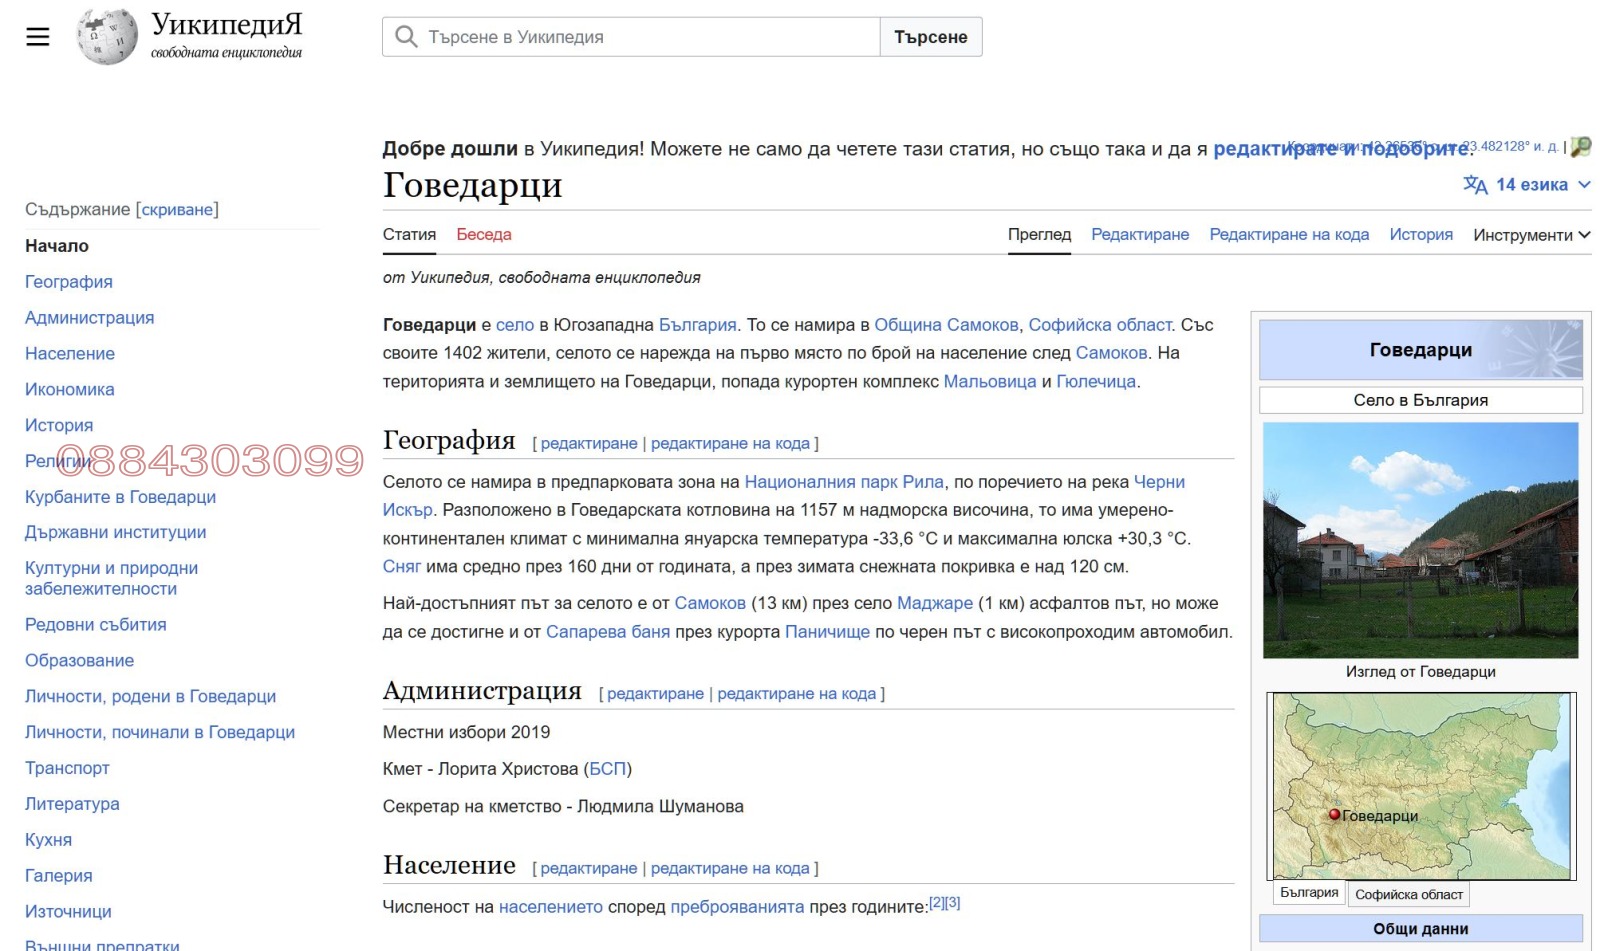Screen dimensions: 1600x951
Task: Click the red location marker on map
Action: pos(1334,815)
